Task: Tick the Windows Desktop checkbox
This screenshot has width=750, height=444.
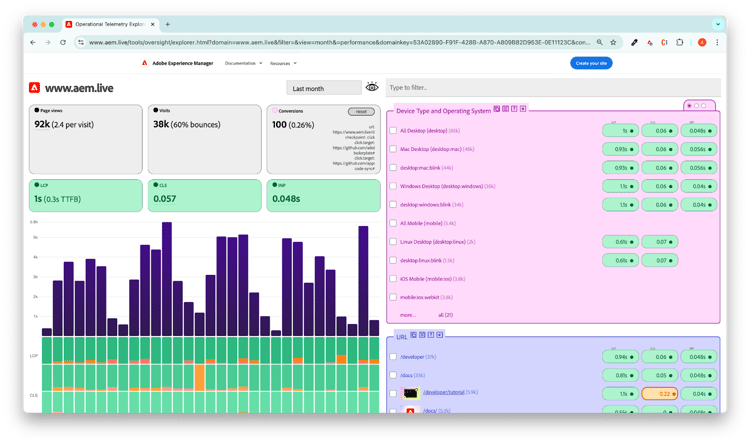Action: [393, 186]
